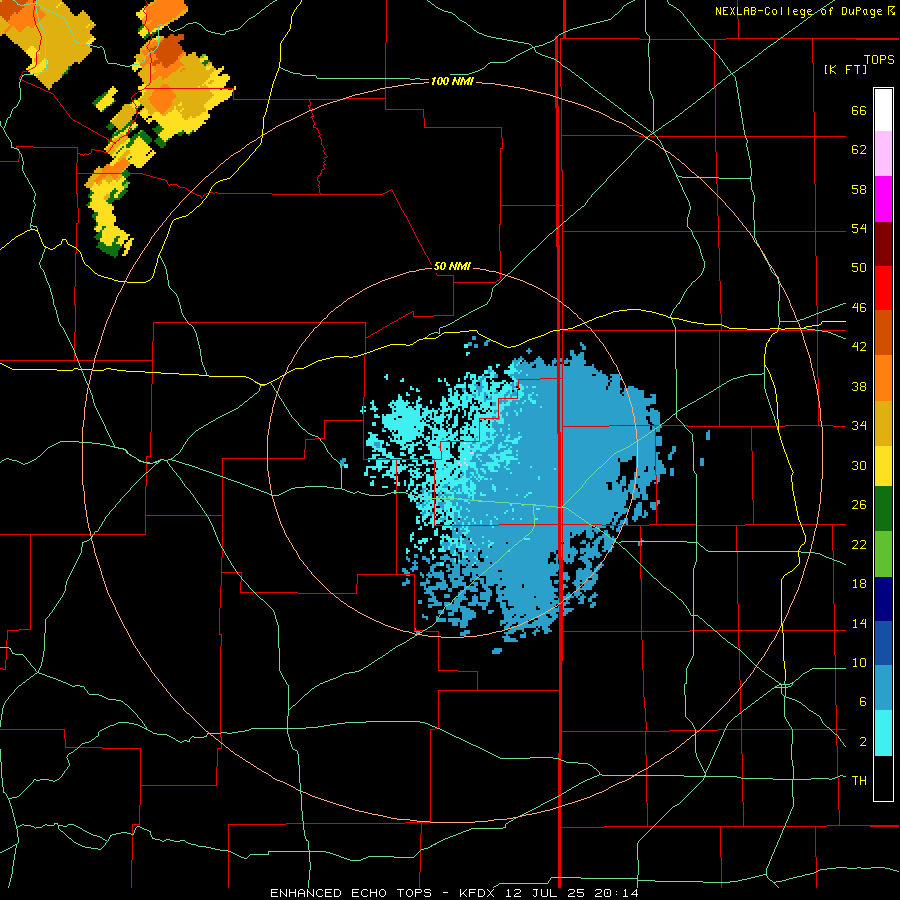Click the 42 legend value
This screenshot has height=900, width=900.
pos(859,347)
